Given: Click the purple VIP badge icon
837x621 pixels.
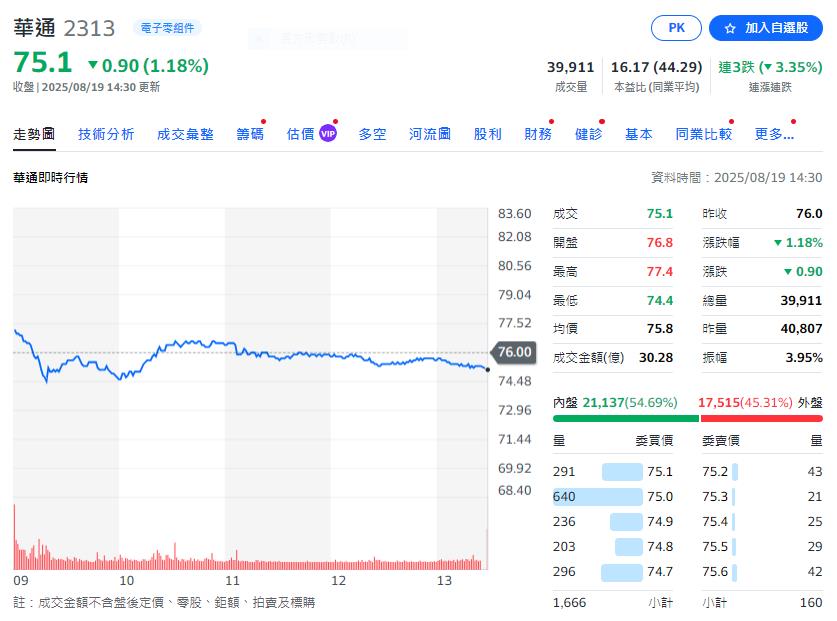Looking at the screenshot, I should 328,133.
